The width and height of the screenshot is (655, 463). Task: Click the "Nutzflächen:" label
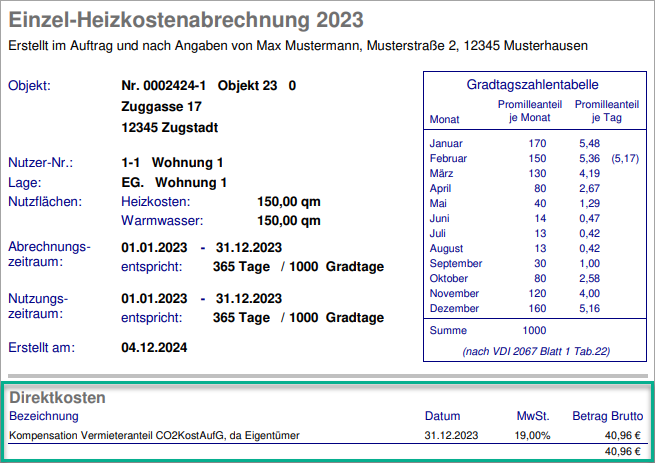pyautogui.click(x=45, y=202)
